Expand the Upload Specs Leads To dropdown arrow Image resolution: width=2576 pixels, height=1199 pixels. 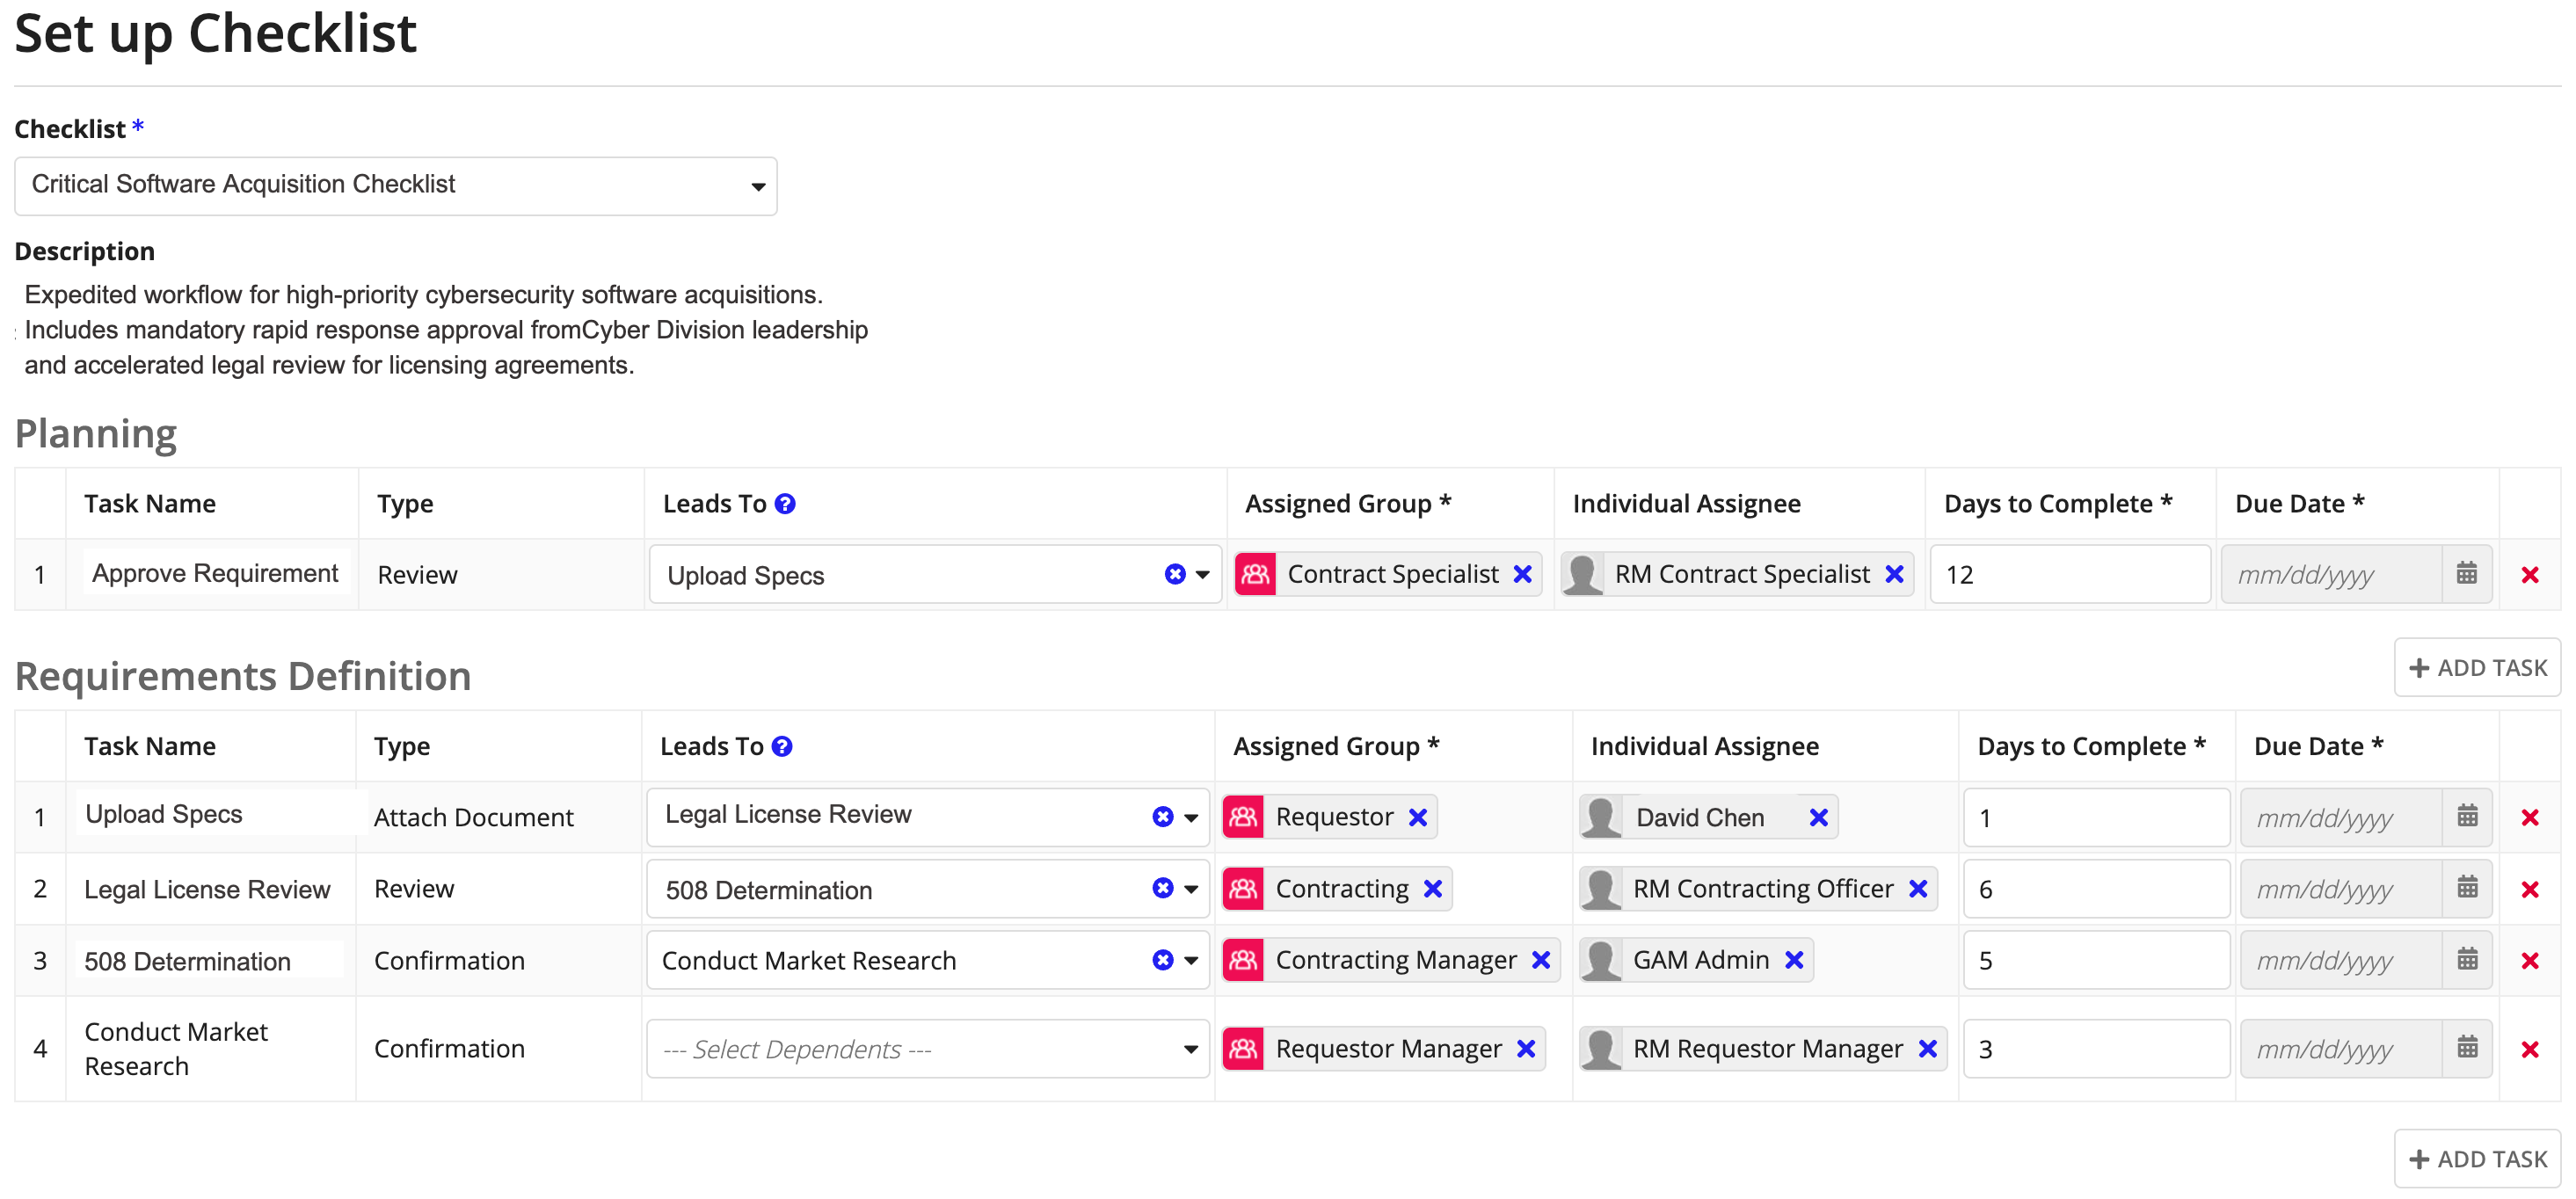(x=1202, y=575)
